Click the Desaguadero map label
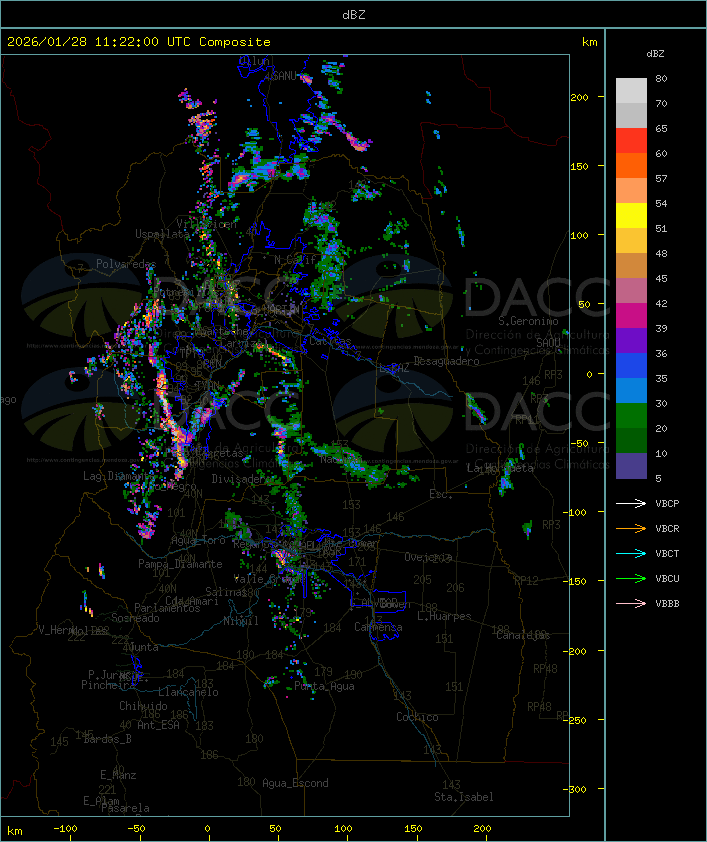707x842 pixels. [446, 361]
